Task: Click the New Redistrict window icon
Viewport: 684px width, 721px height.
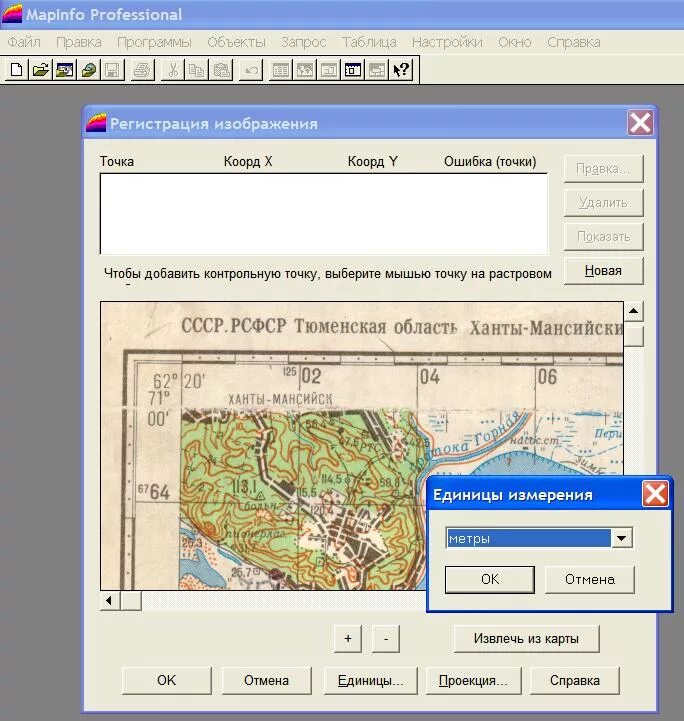Action: tap(376, 70)
